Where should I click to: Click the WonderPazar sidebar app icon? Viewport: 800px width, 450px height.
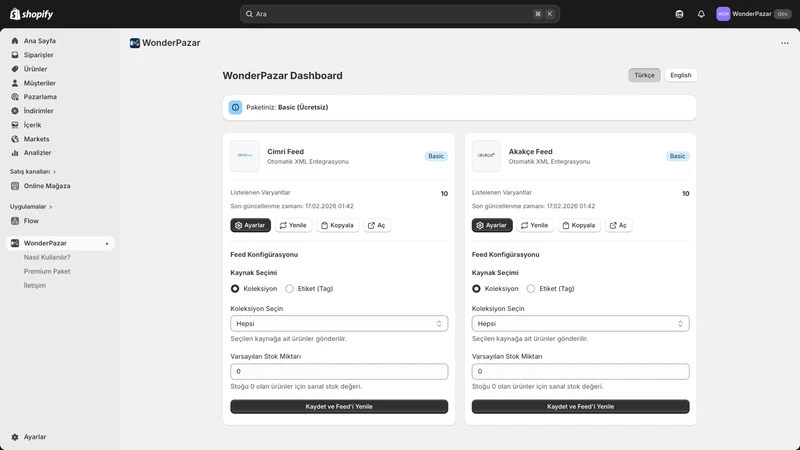tap(15, 243)
